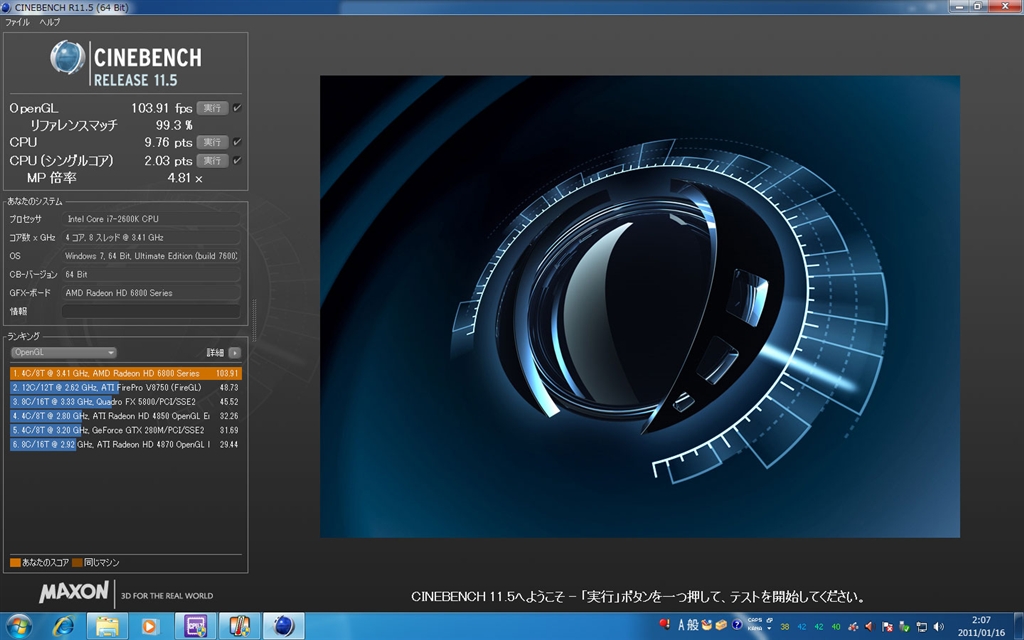Viewport: 1024px width, 640px height.
Task: Click the Intel Core i7-2600K CPU processor field
Action: 151,219
